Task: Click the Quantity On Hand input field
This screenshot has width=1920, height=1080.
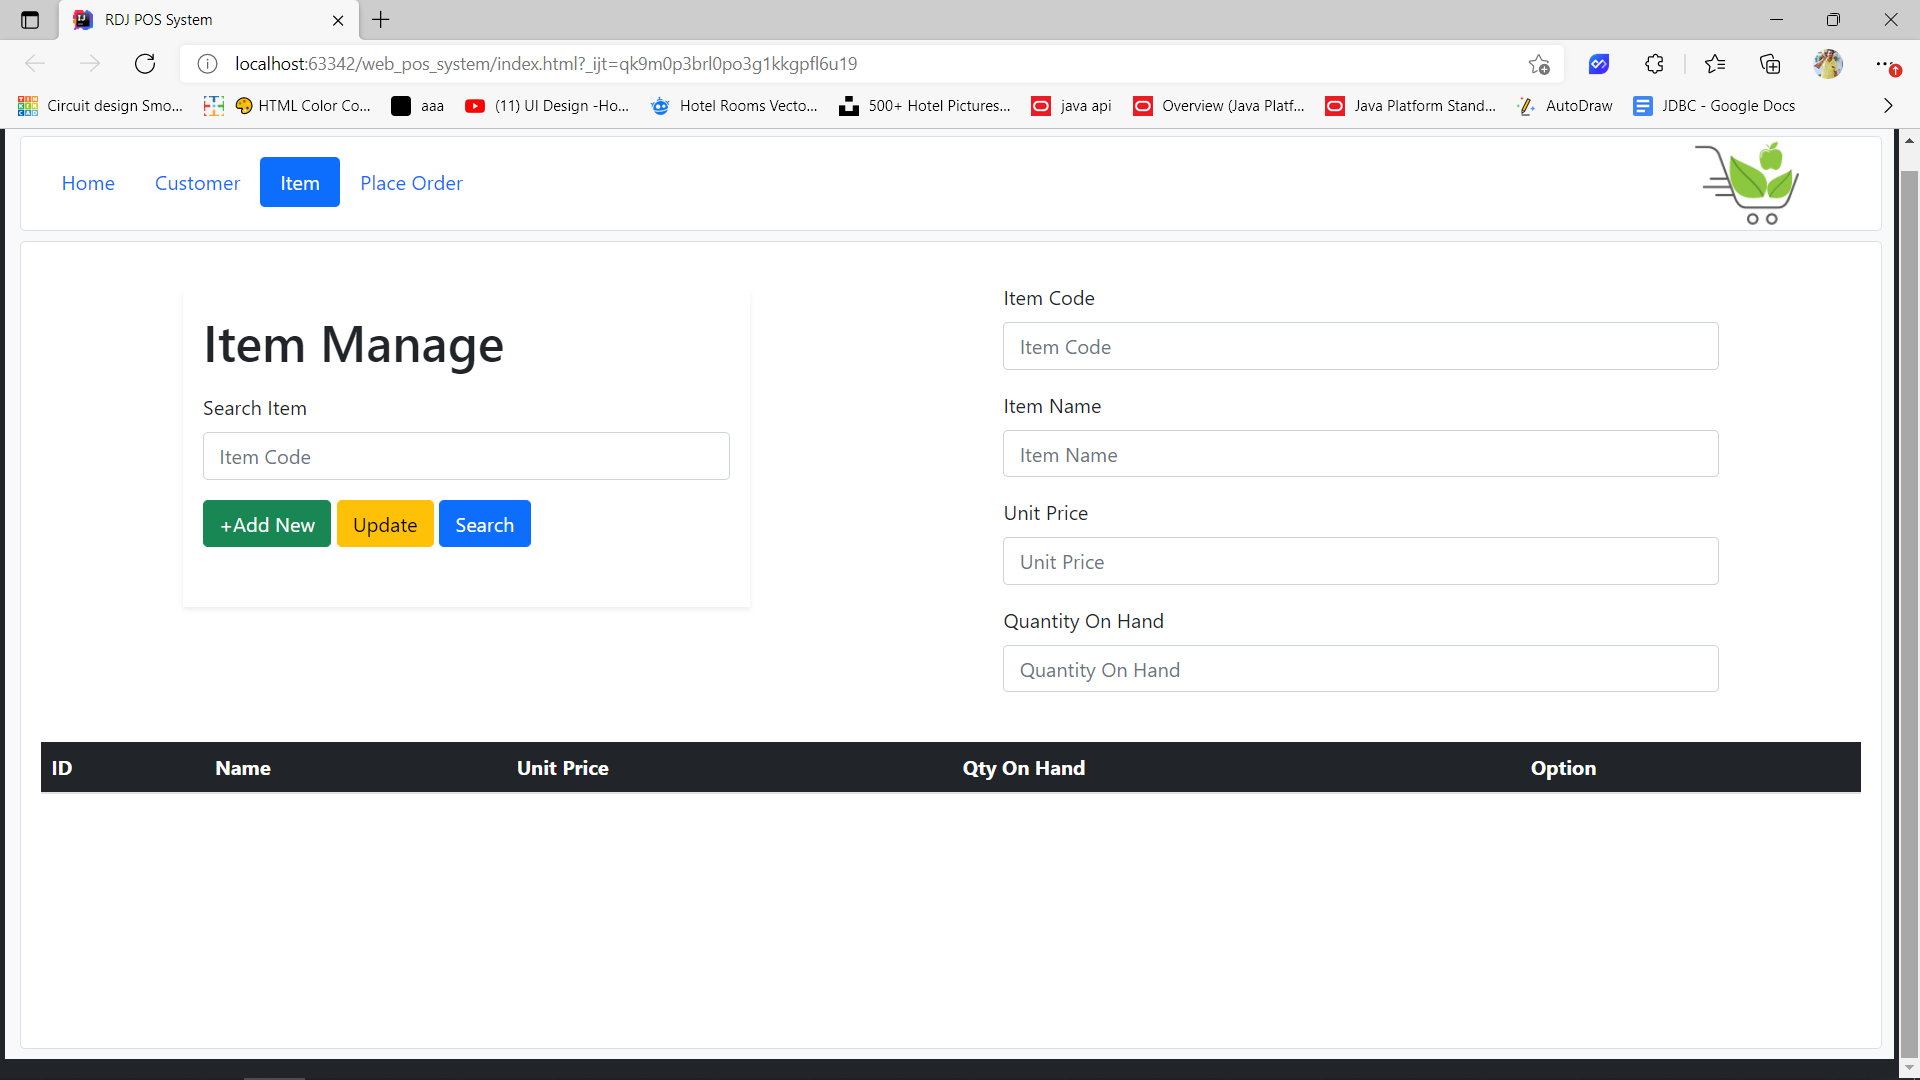Action: coord(1360,668)
